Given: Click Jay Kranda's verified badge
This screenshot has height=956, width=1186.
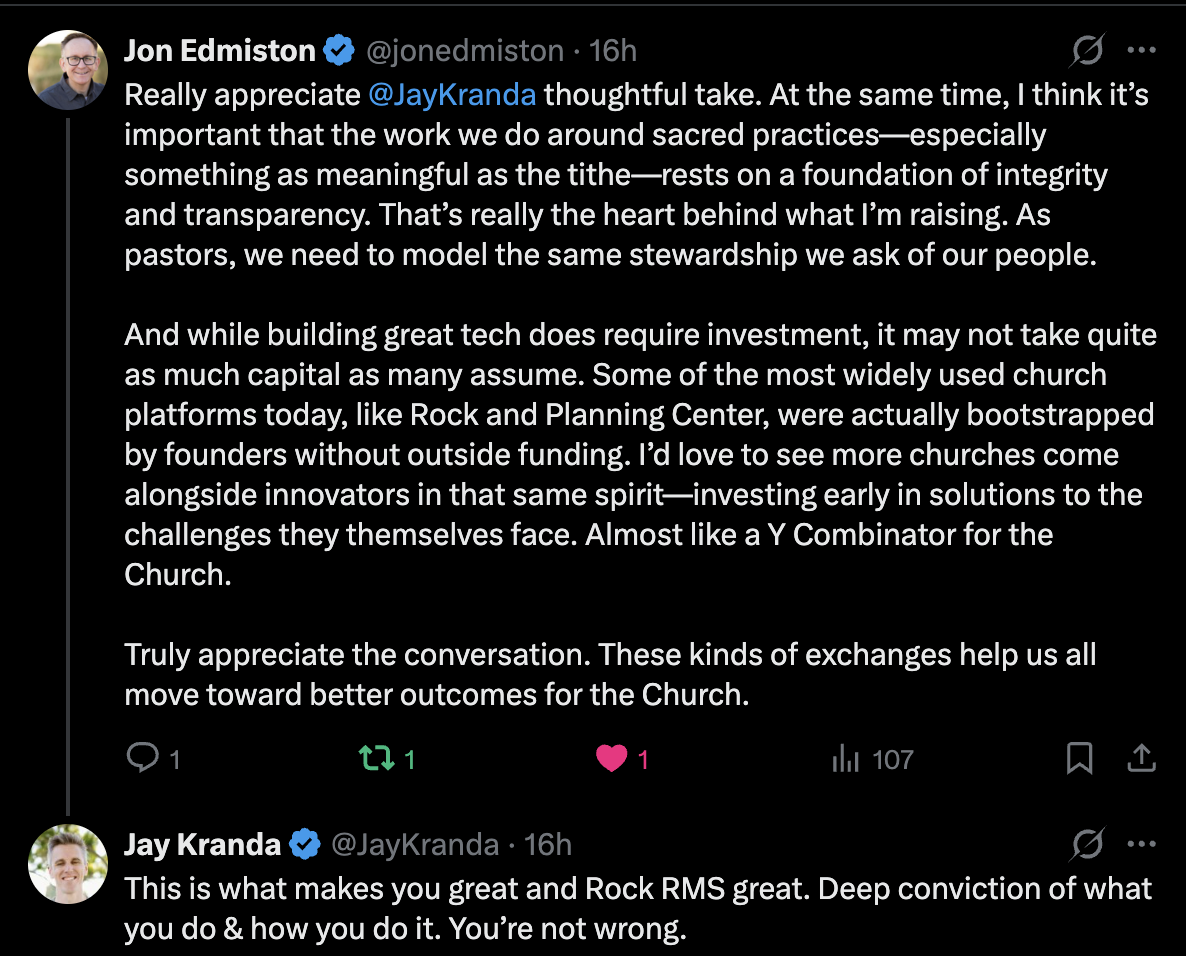Looking at the screenshot, I should click(x=305, y=844).
